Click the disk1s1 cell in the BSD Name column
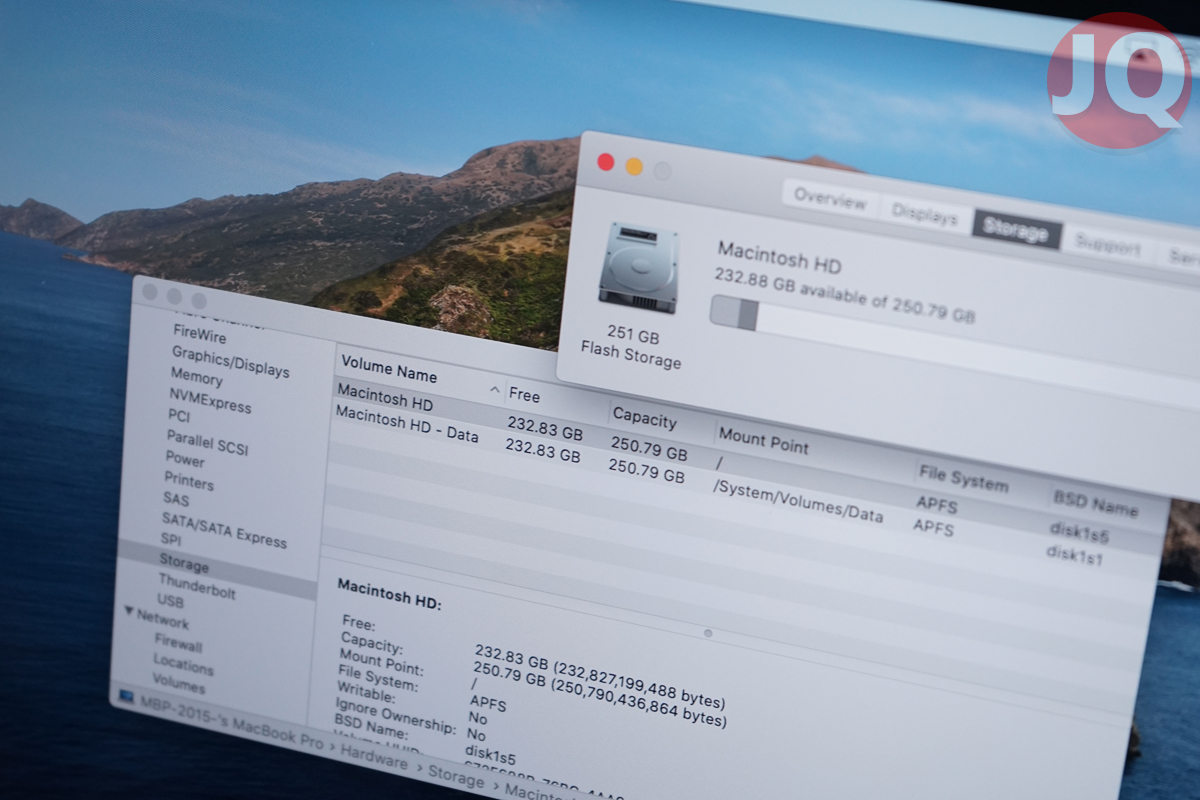Screen dimensions: 1200x800 [1074, 555]
